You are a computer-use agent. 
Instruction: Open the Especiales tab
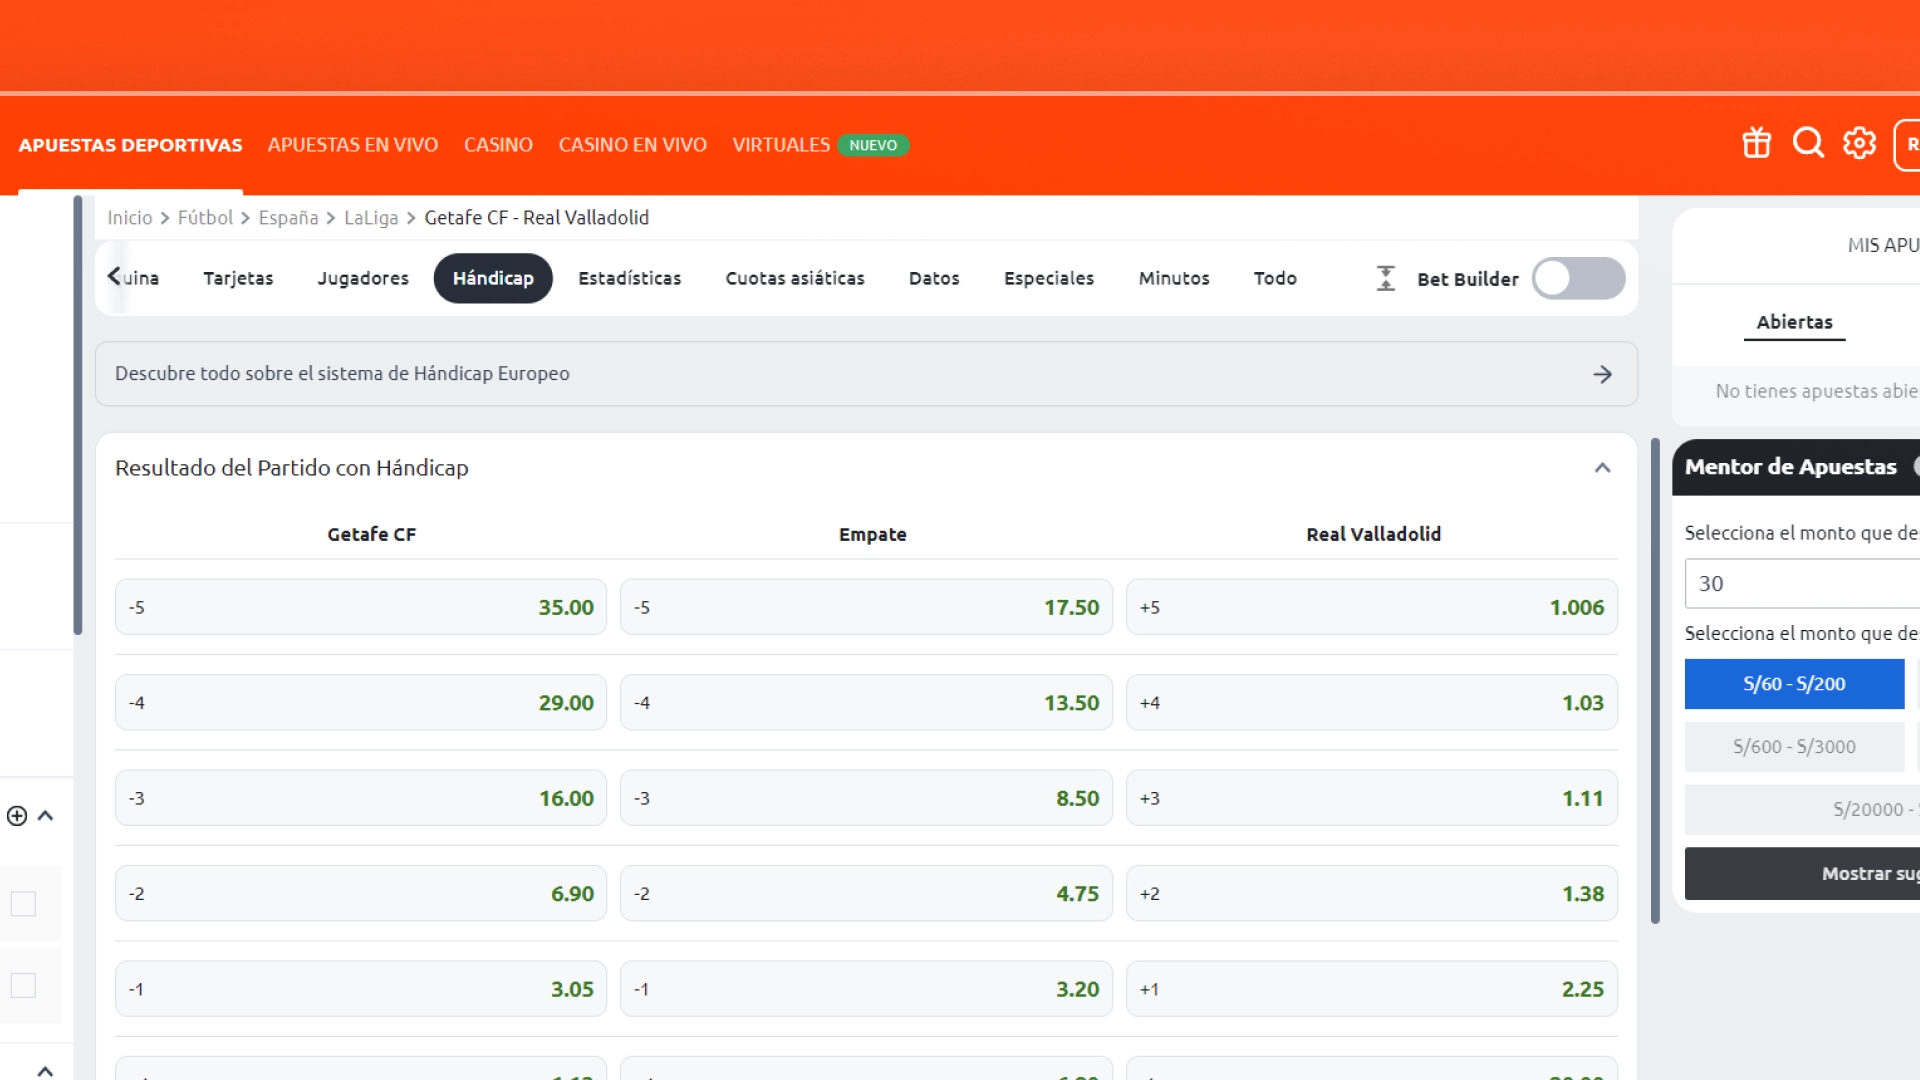pyautogui.click(x=1049, y=278)
